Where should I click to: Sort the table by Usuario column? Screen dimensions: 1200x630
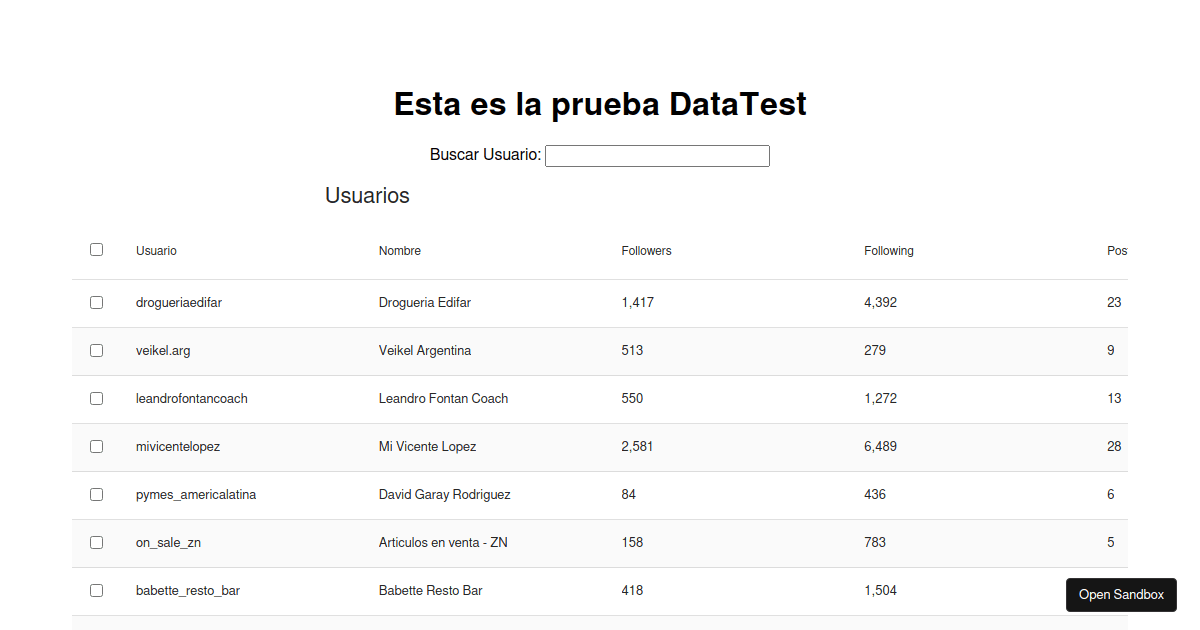pyautogui.click(x=156, y=250)
